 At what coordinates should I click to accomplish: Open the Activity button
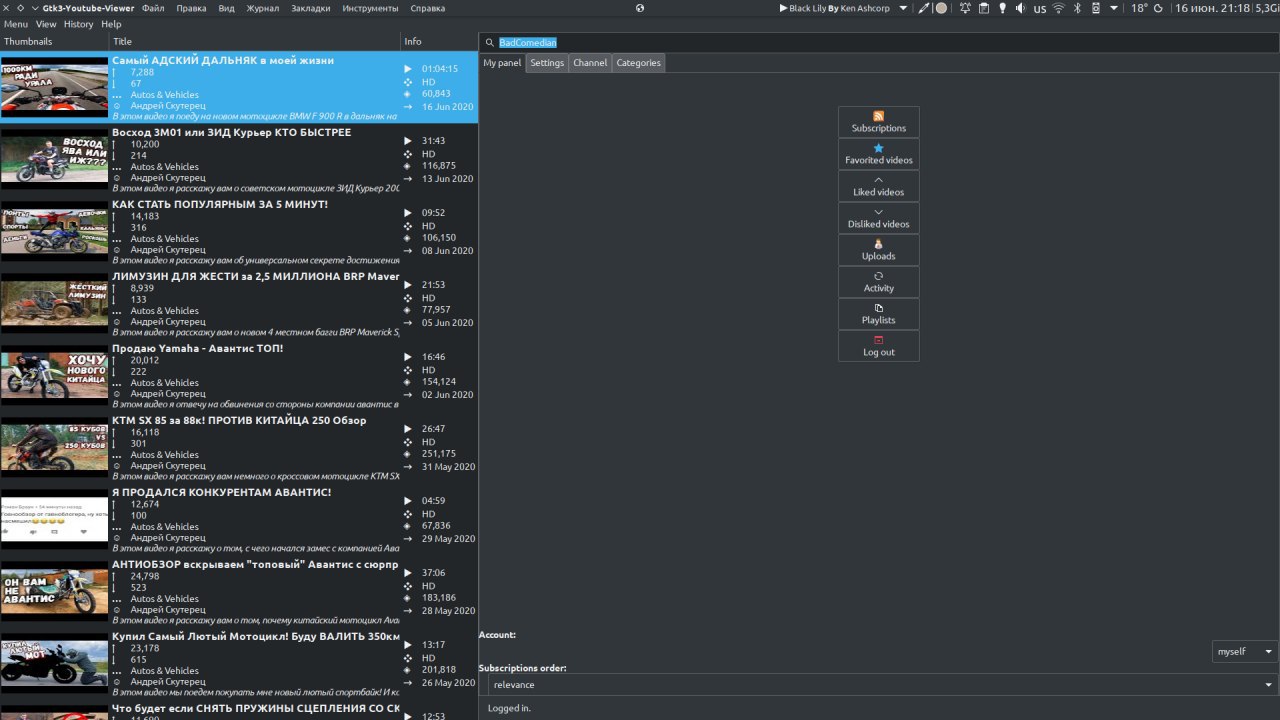click(x=879, y=282)
